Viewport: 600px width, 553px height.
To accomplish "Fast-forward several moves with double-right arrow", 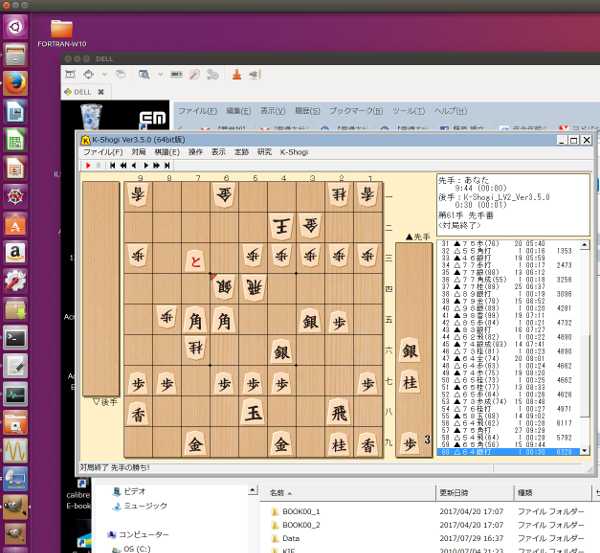I will point(157,165).
